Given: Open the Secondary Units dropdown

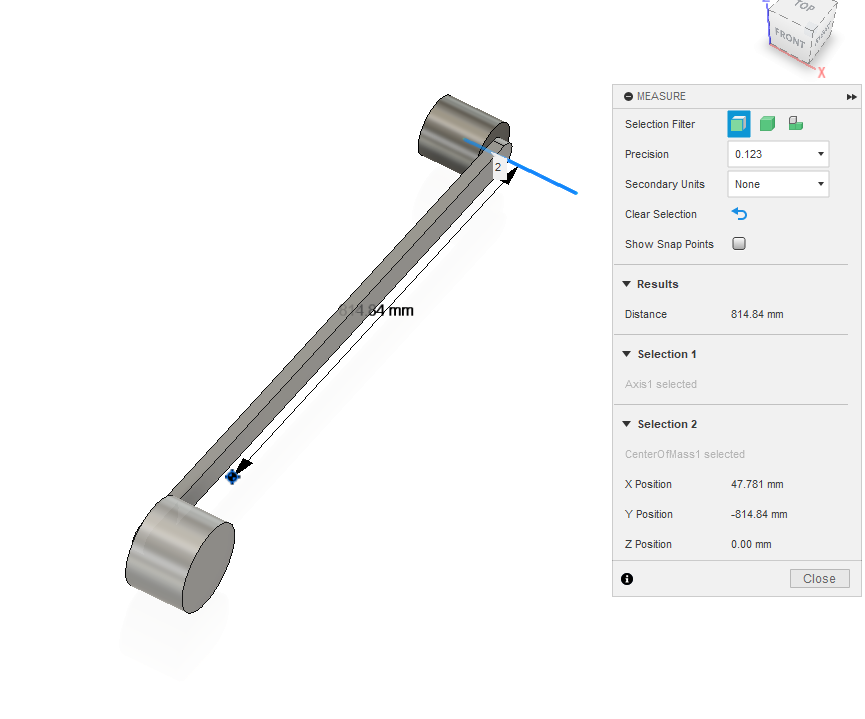Looking at the screenshot, I should pos(778,184).
